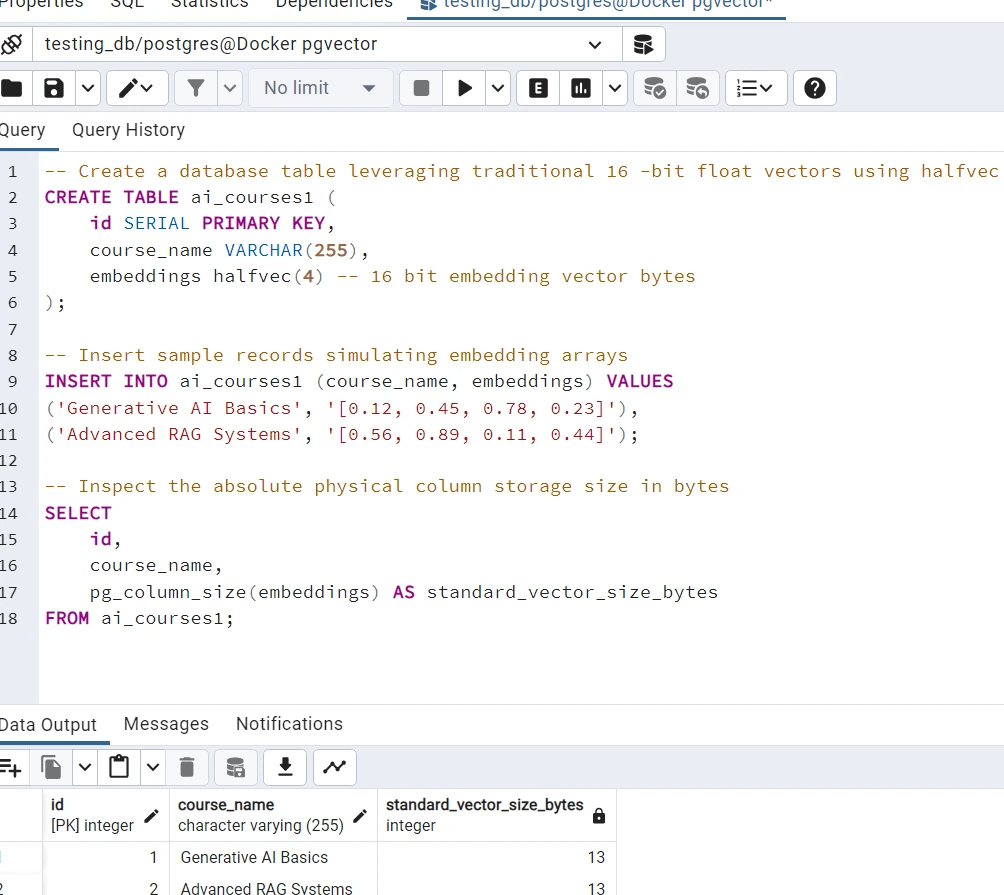The height and width of the screenshot is (895, 1004).
Task: Open connection selector testing_db/postgres@Docker pgvector
Action: pyautogui.click(x=327, y=44)
